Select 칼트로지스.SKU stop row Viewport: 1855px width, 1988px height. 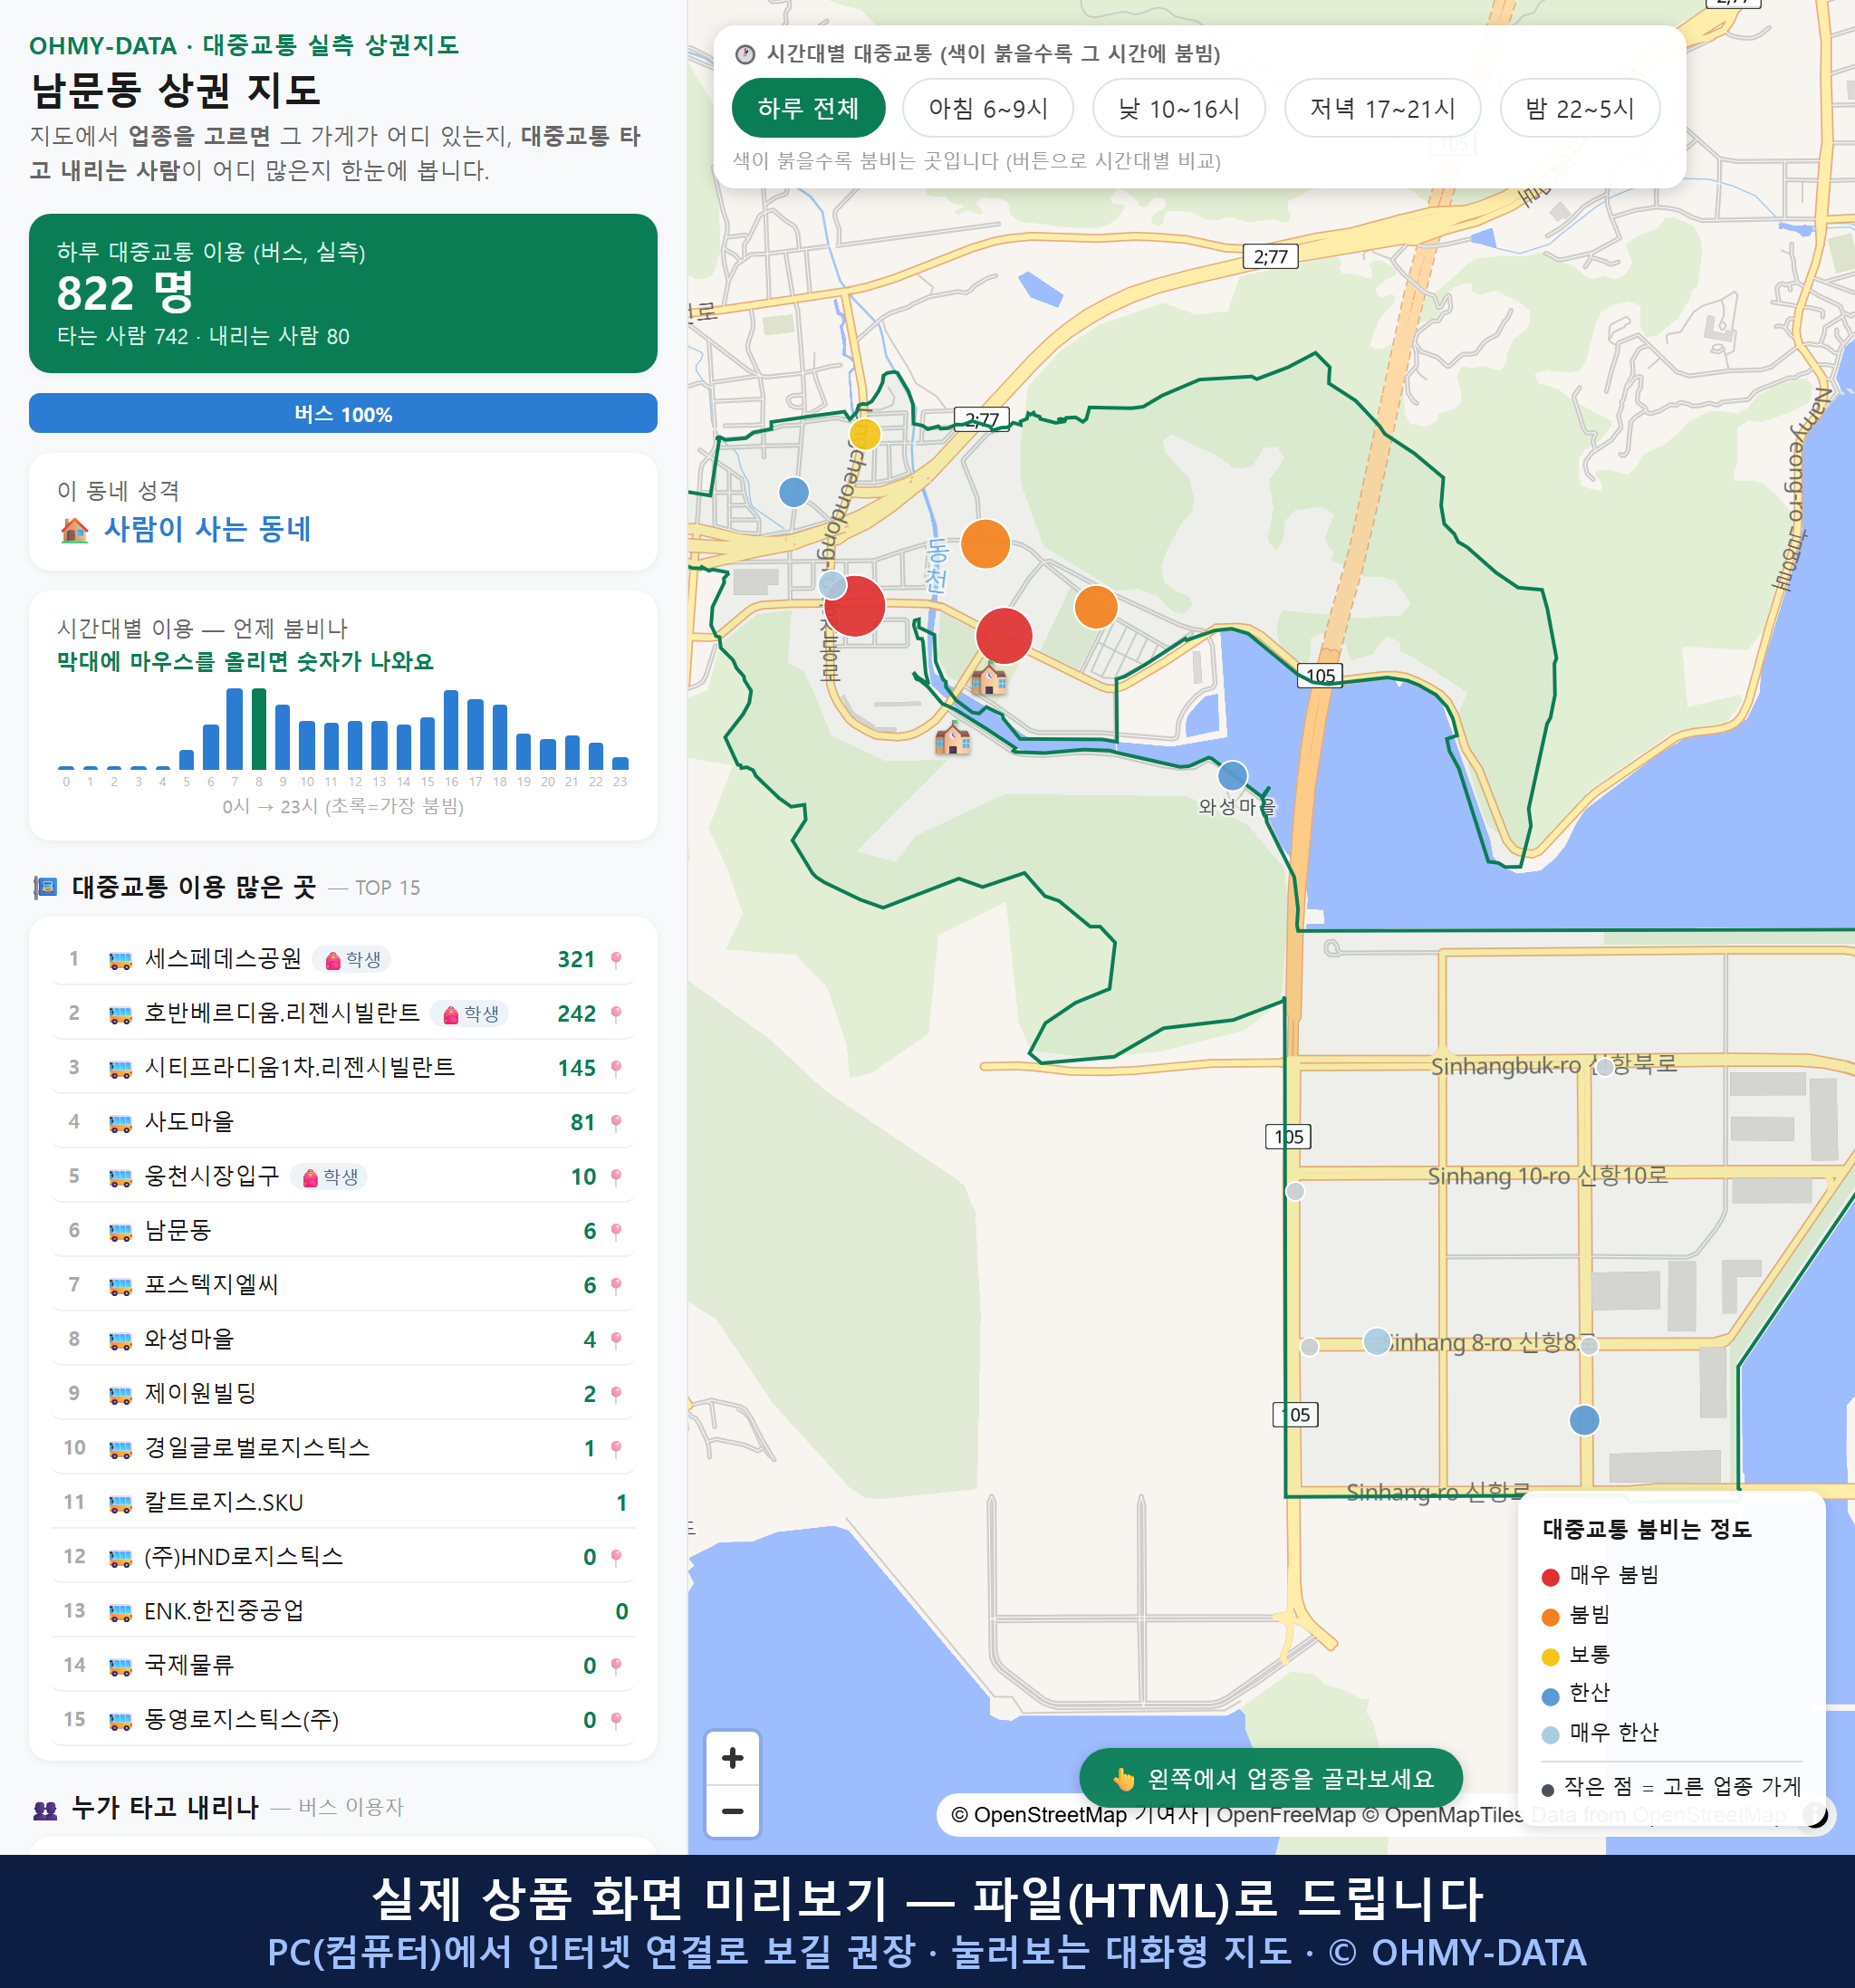(x=343, y=1502)
